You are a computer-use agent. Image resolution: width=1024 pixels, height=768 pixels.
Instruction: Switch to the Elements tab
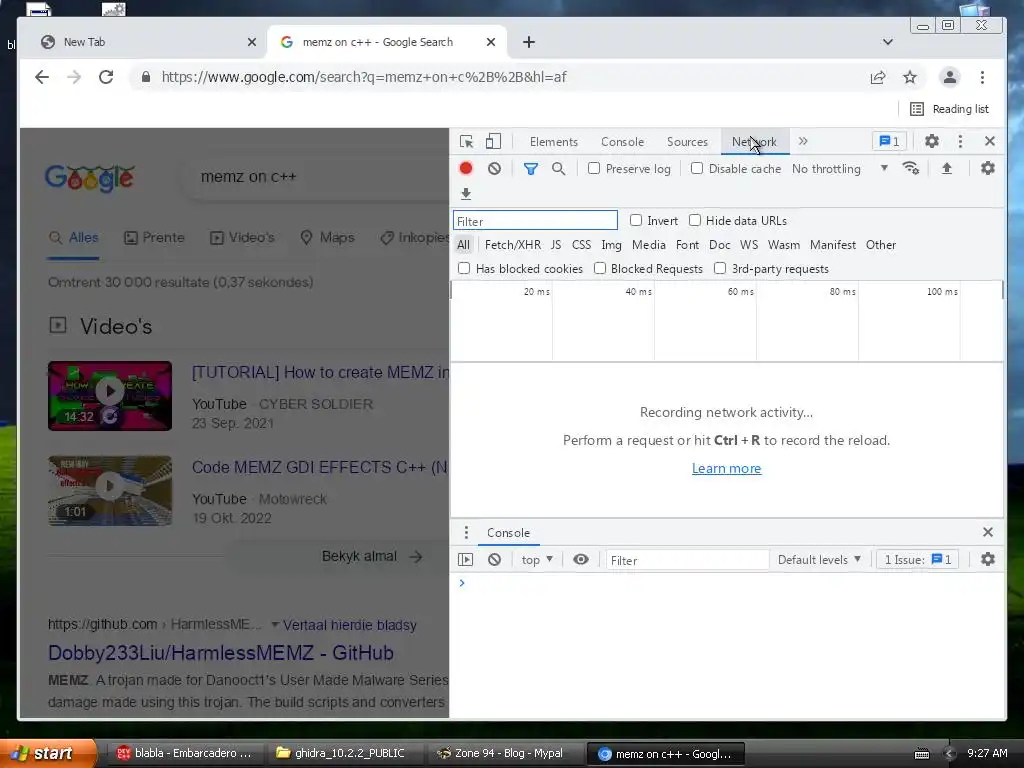click(x=554, y=142)
